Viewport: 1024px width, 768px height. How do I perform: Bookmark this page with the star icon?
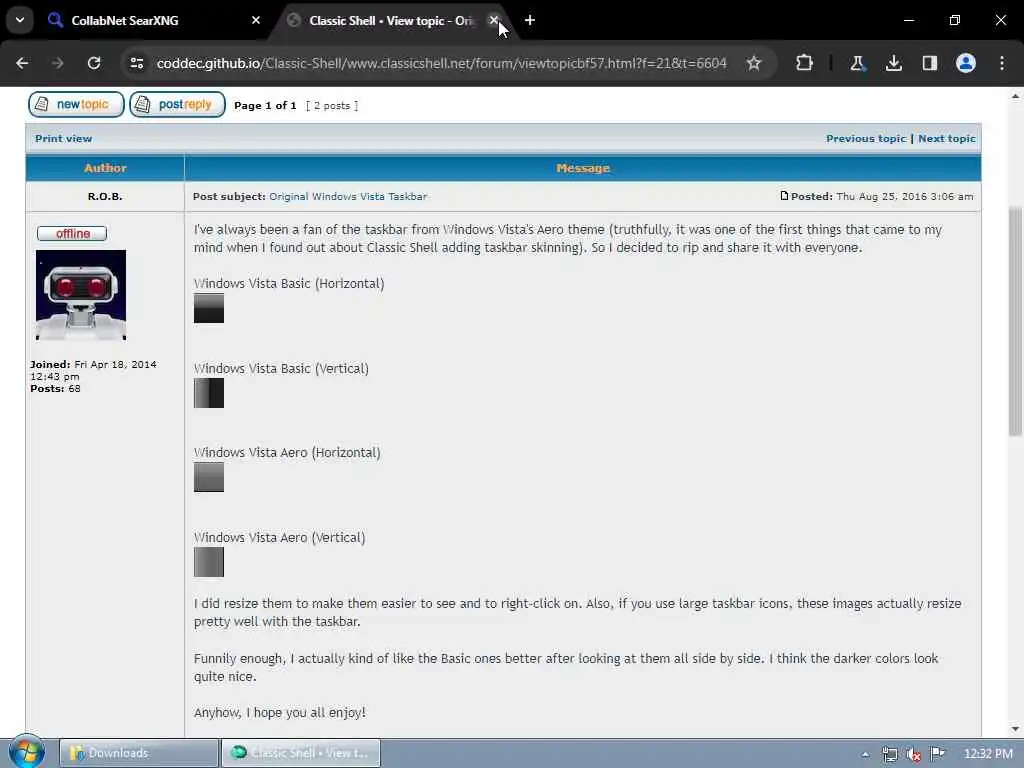tap(754, 63)
